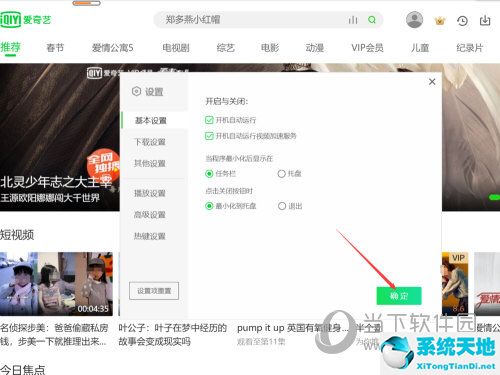Close the settings dialog
Viewport: 500px width, 375px height.
click(432, 82)
